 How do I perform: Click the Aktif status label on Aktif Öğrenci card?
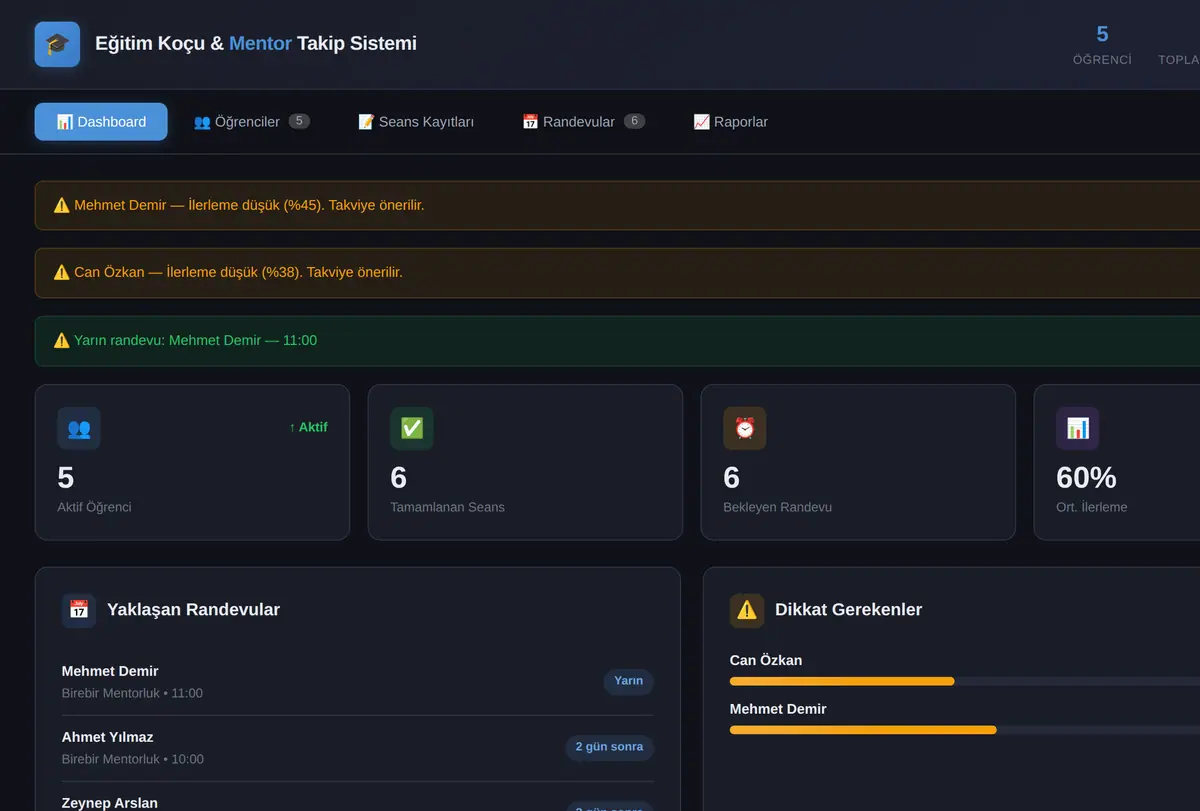pos(308,427)
